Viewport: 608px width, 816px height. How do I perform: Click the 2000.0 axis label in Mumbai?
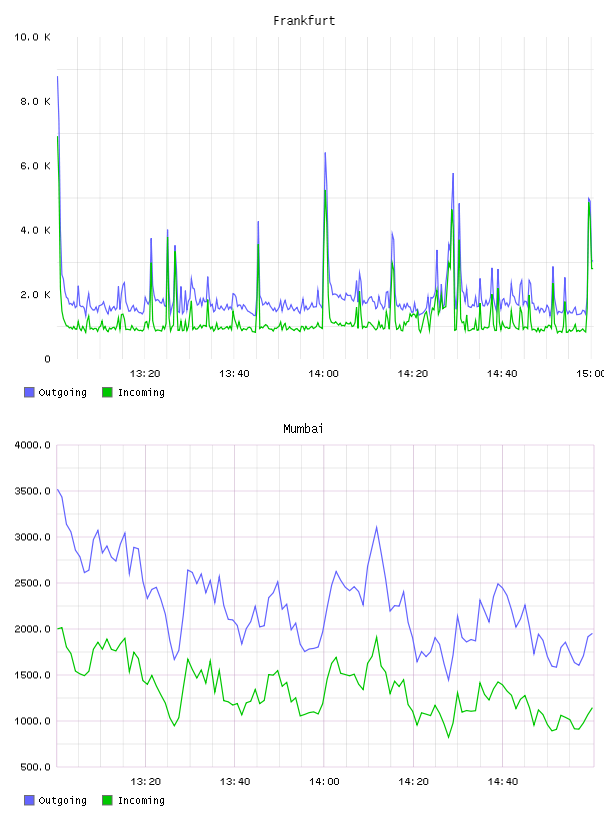[x=32, y=629]
